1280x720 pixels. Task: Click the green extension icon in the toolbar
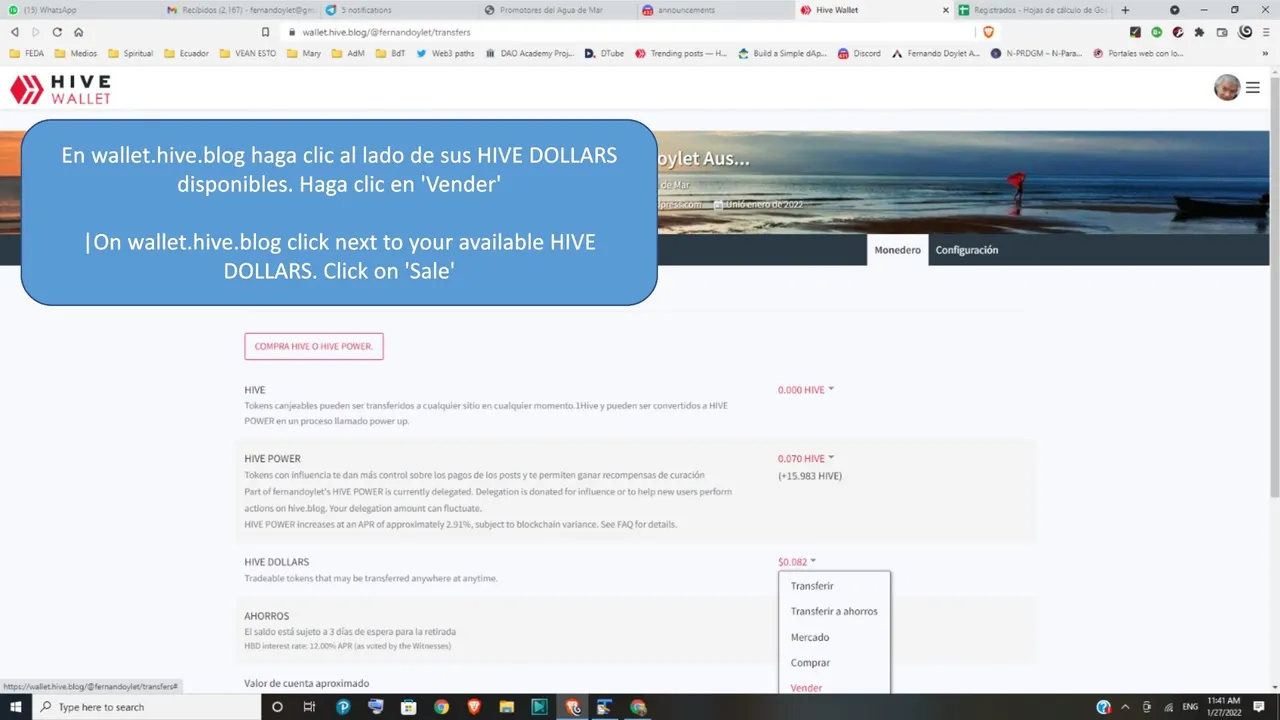[1157, 32]
